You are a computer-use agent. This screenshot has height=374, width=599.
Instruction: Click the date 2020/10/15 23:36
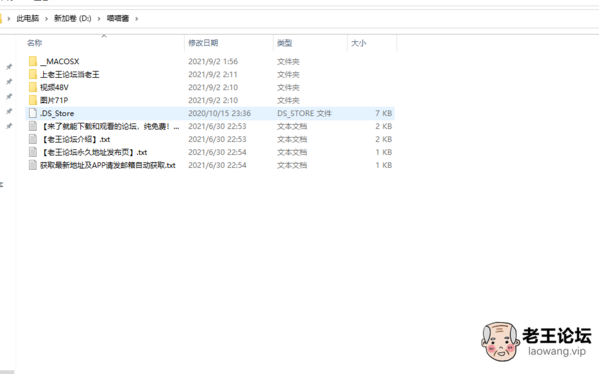click(x=219, y=113)
